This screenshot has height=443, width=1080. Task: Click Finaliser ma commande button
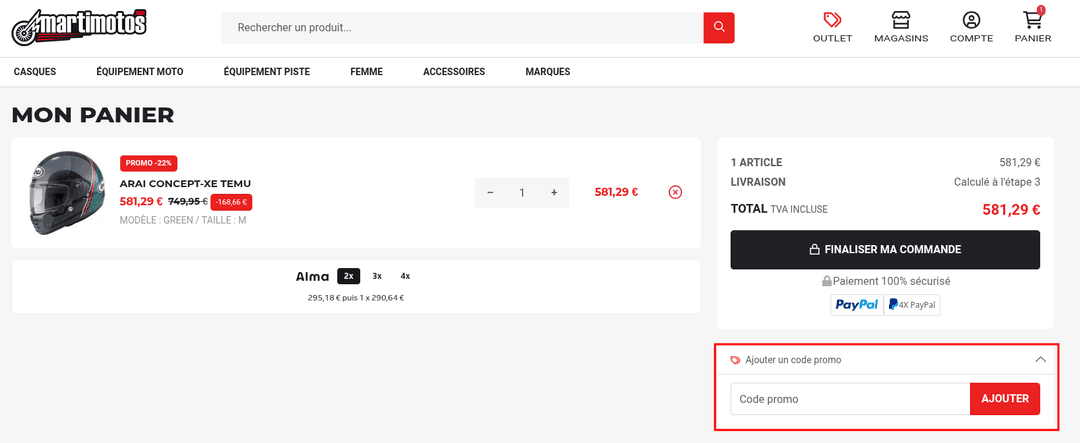[885, 249]
